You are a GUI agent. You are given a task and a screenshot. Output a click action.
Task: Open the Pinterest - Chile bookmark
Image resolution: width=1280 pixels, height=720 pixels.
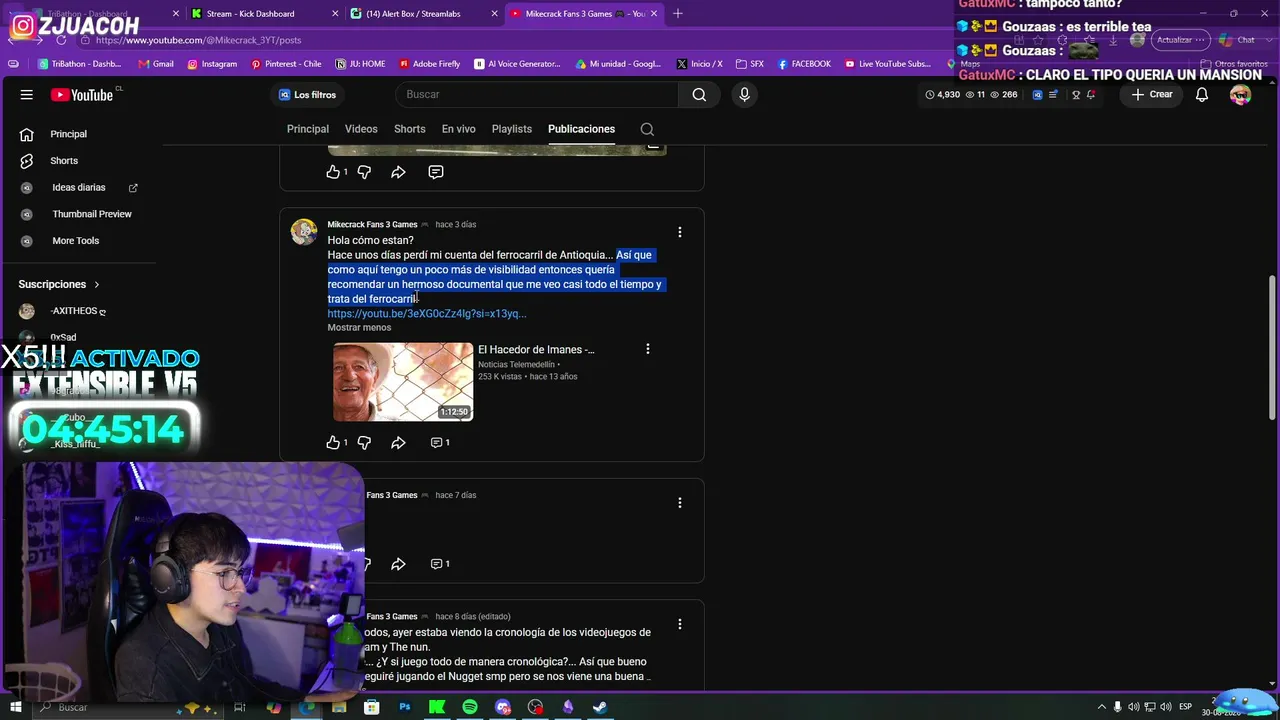point(286,64)
